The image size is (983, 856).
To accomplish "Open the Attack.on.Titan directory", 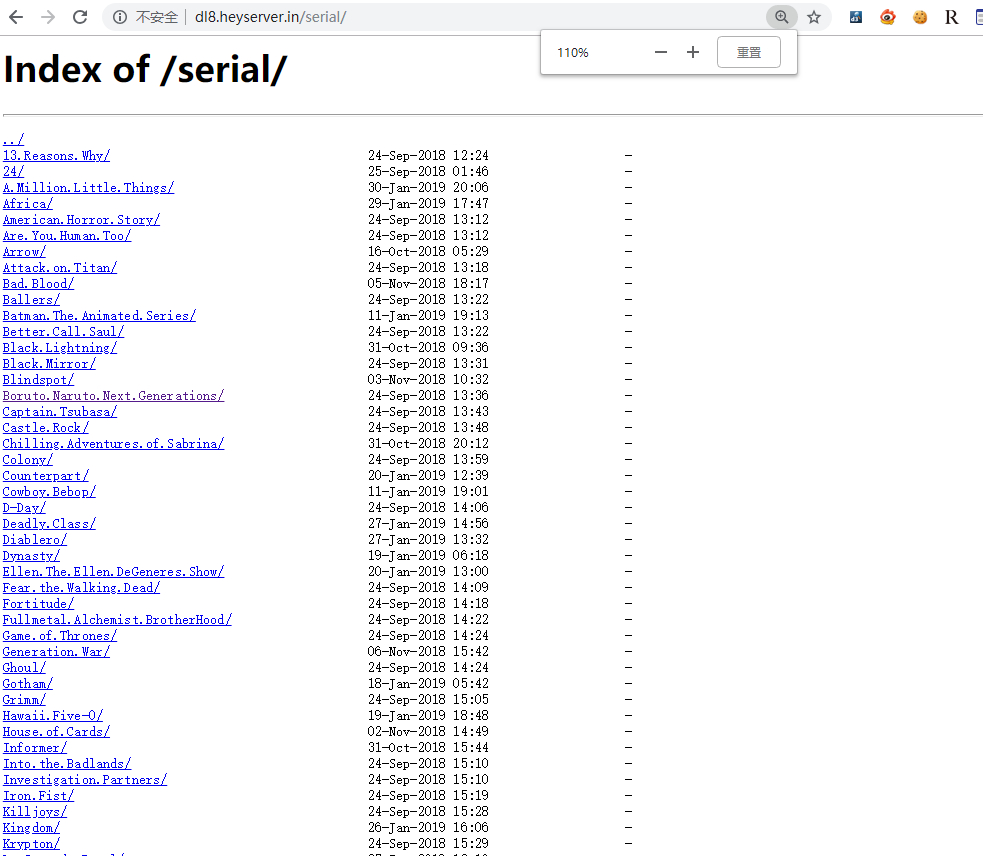I will 59,268.
